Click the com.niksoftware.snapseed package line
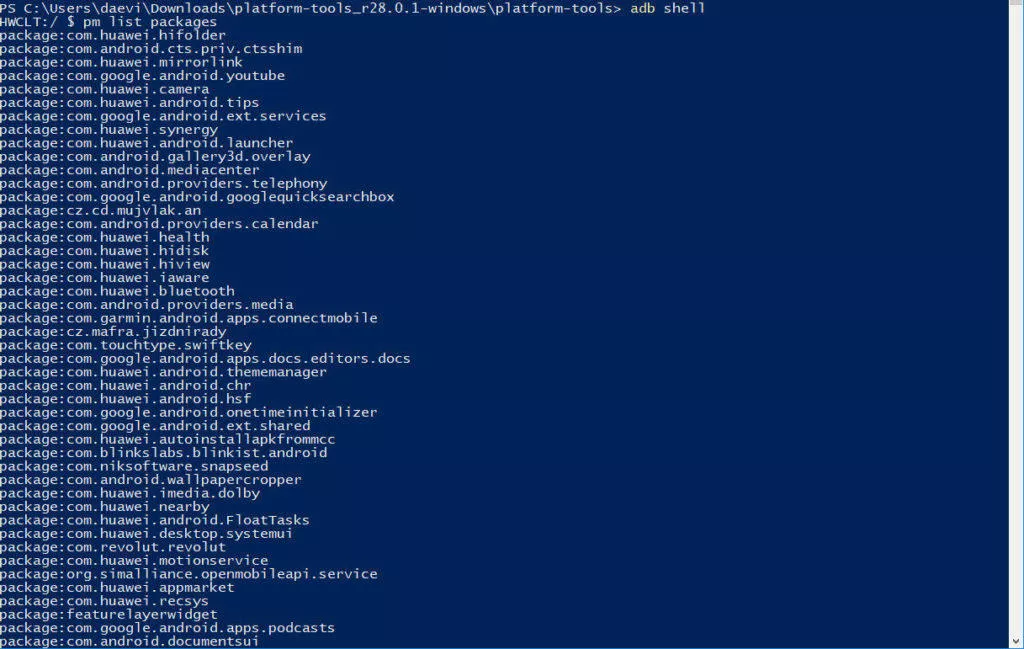 pos(134,466)
